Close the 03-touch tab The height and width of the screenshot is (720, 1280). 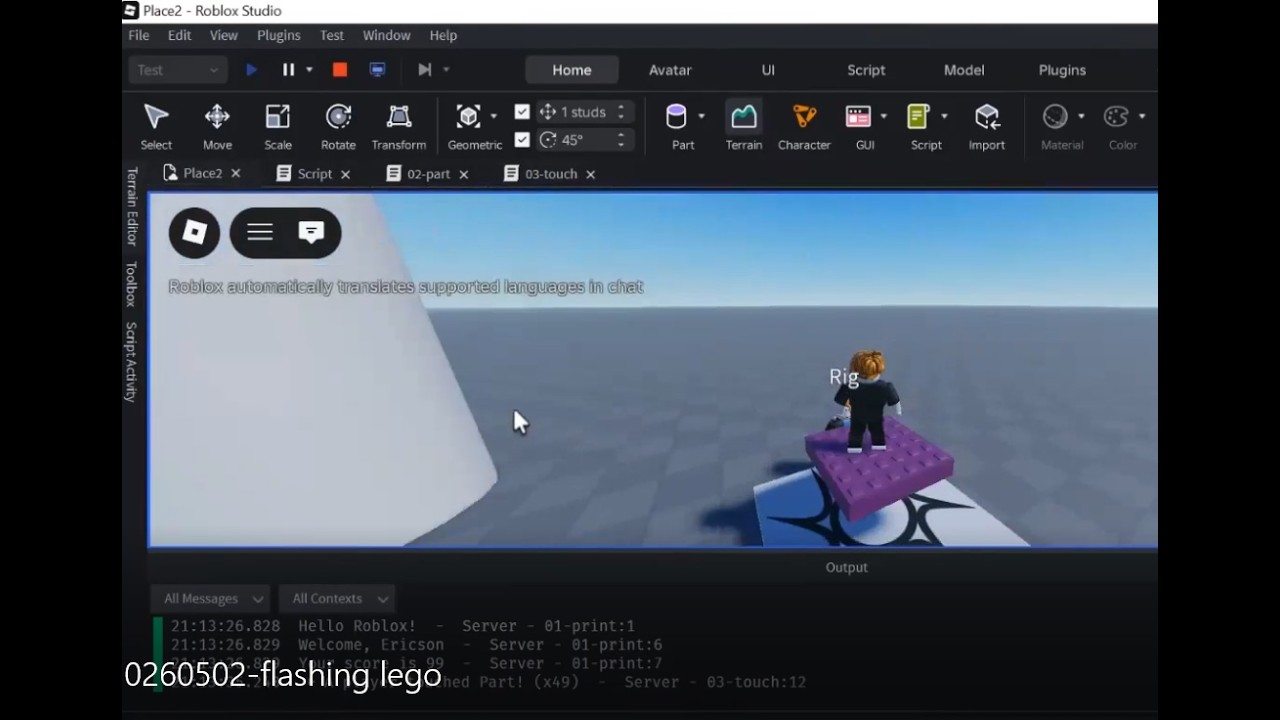click(x=591, y=174)
